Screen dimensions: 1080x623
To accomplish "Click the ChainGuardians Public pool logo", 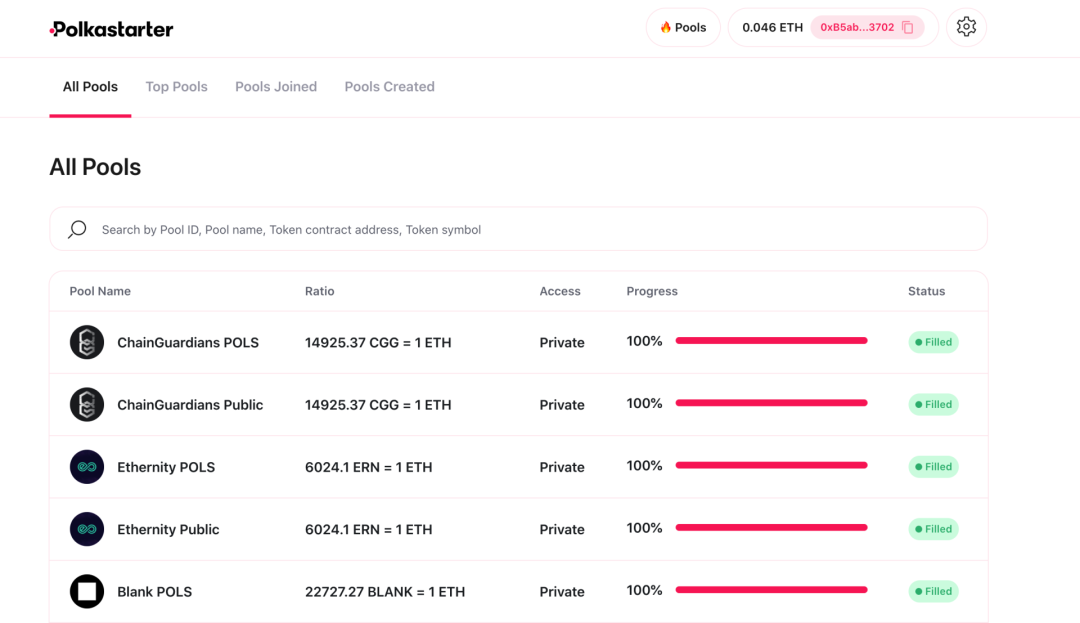I will tap(87, 405).
